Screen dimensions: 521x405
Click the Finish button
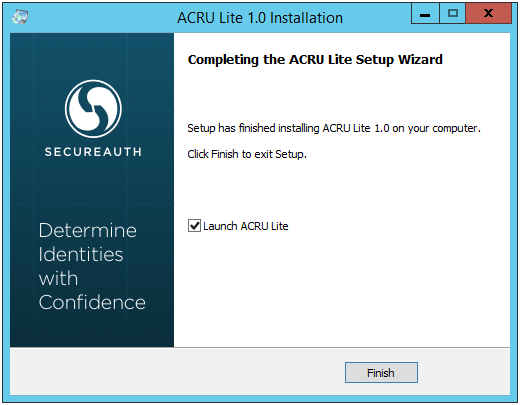pos(381,372)
